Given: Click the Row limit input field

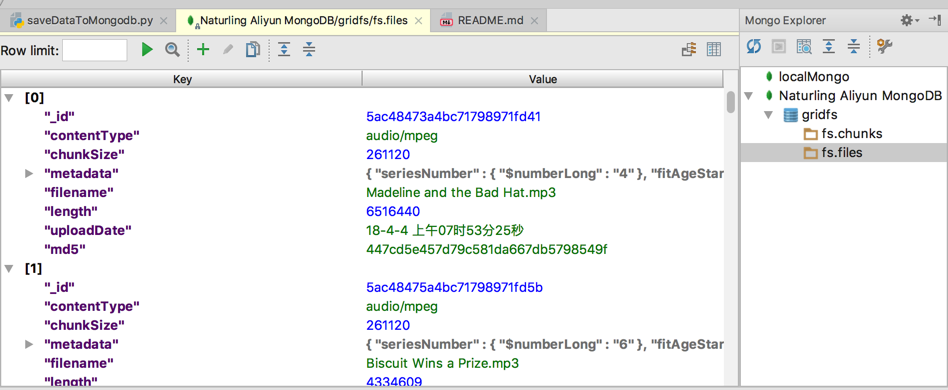Looking at the screenshot, I should click(x=95, y=50).
